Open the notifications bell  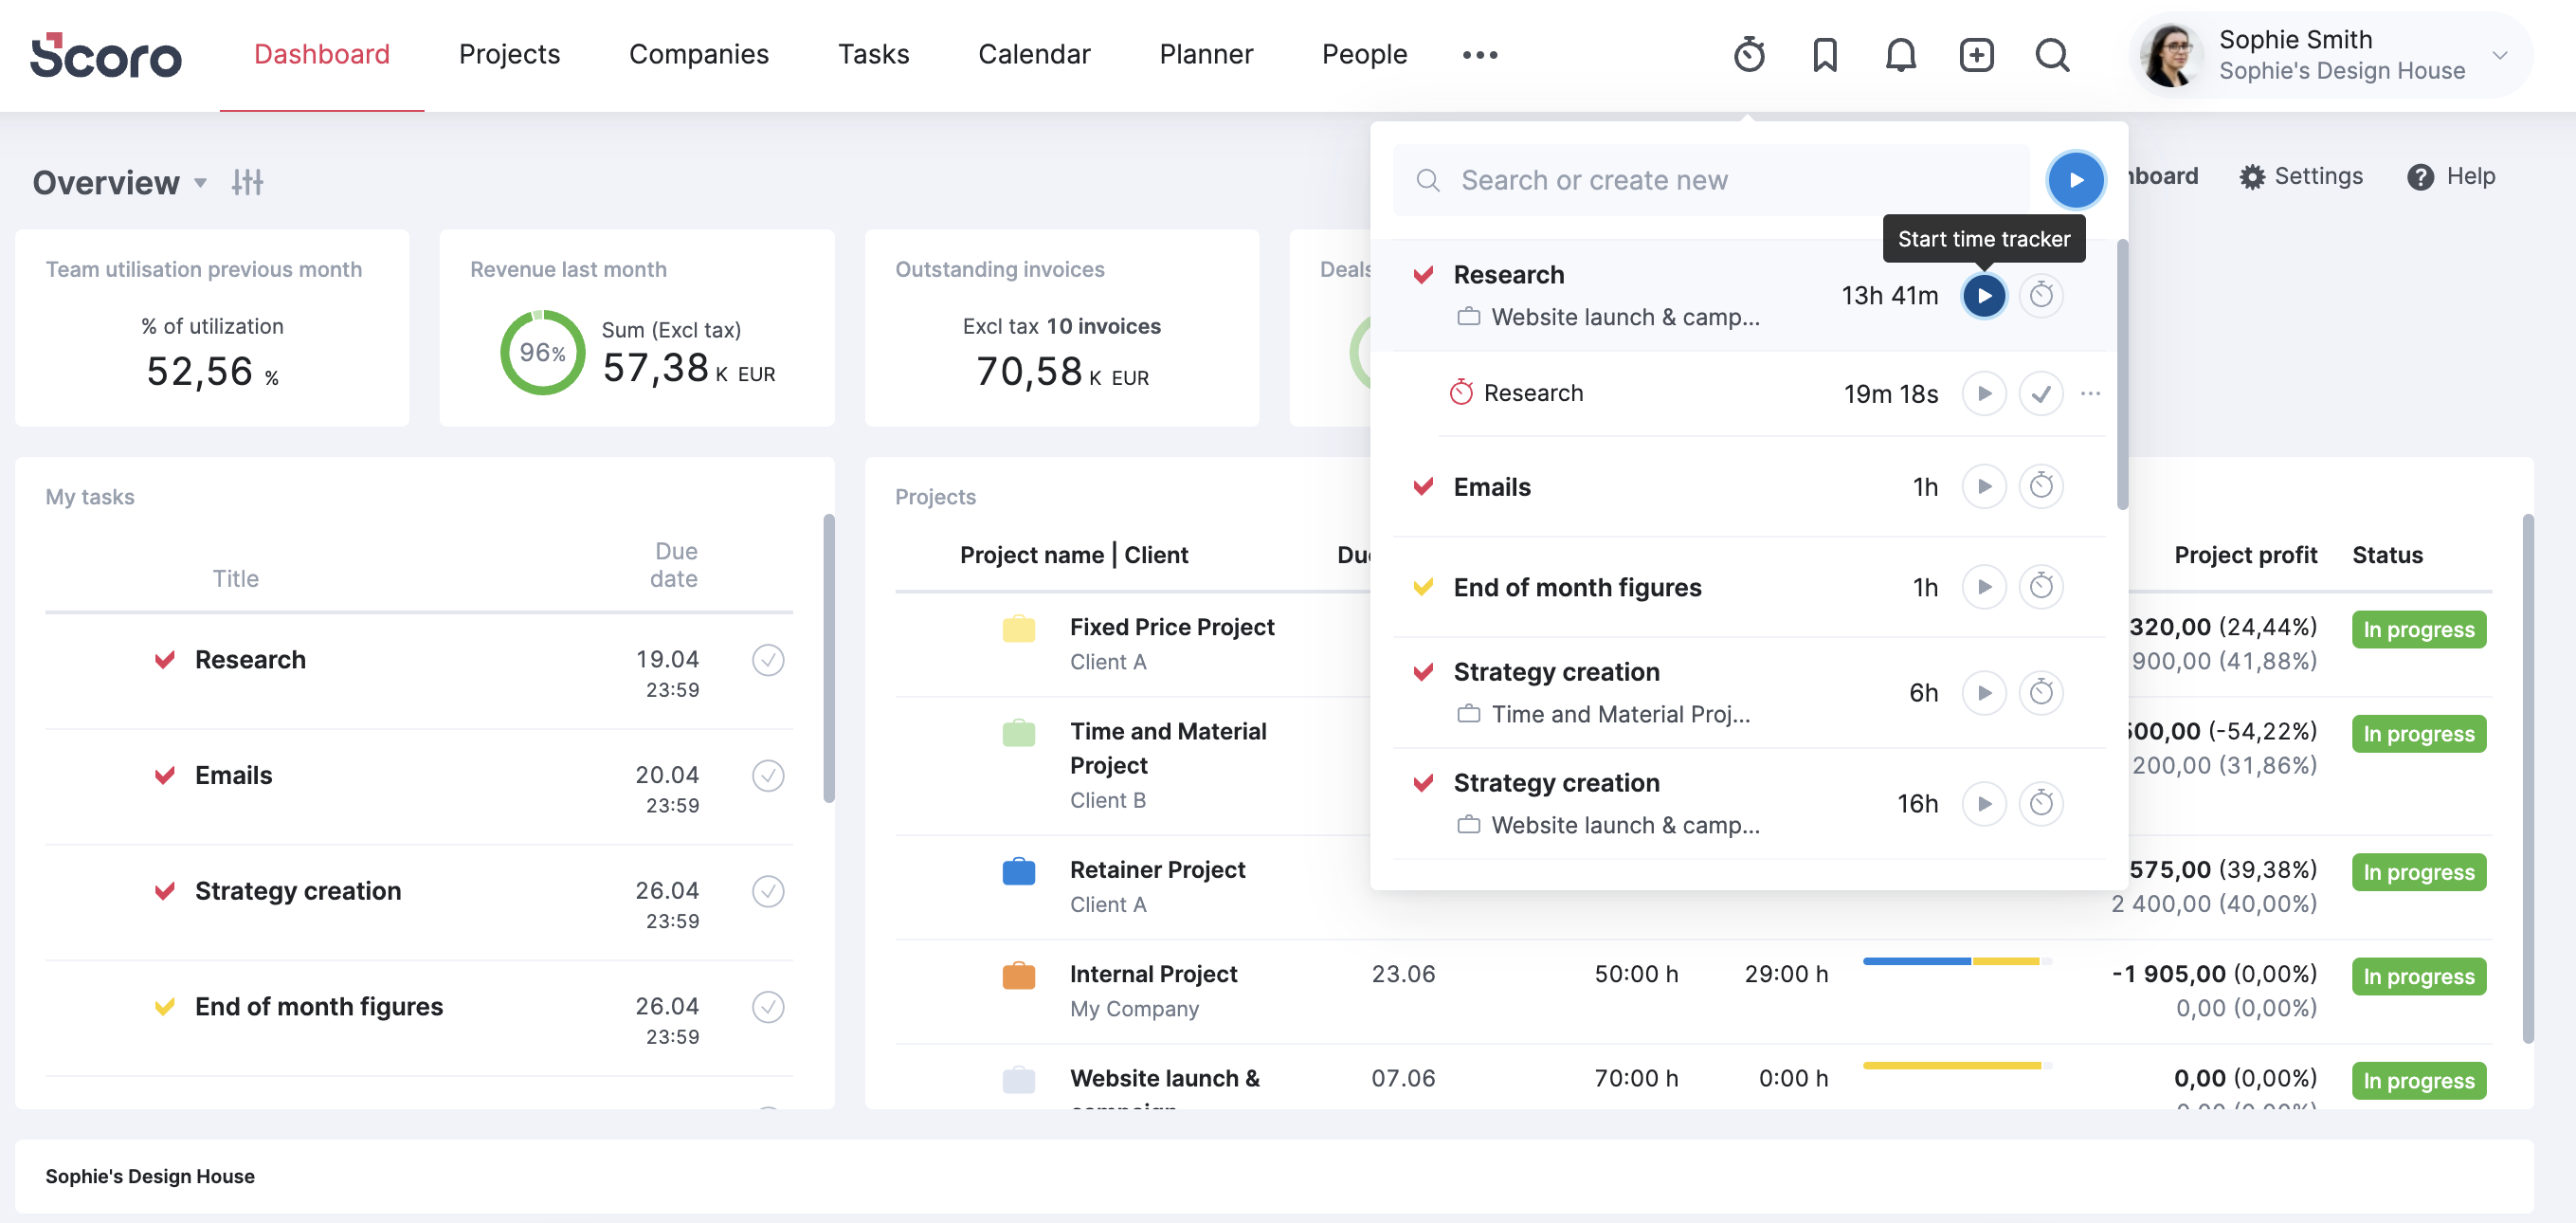pyautogui.click(x=1901, y=54)
